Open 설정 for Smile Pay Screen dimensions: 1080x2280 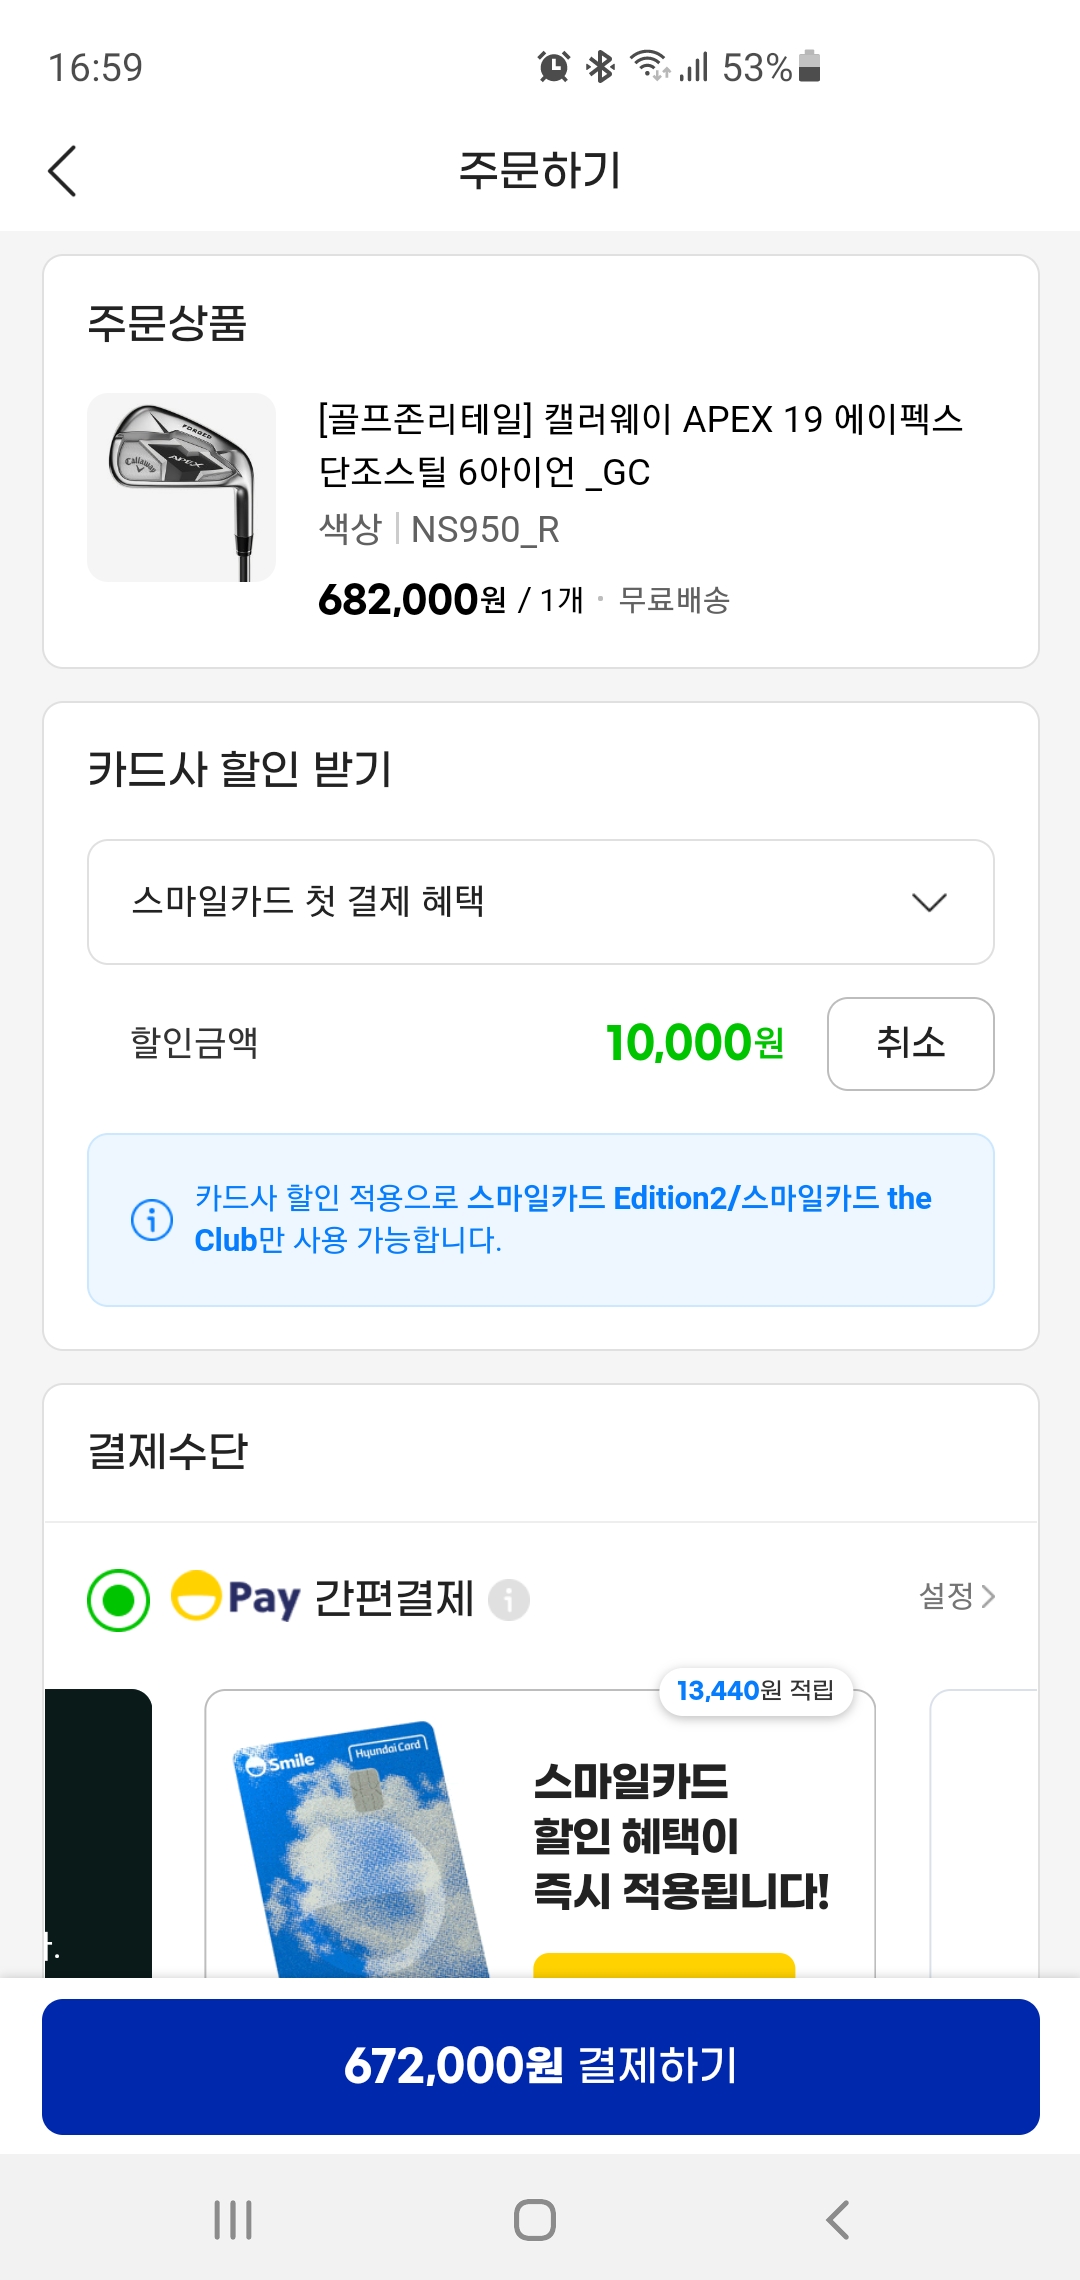pos(956,1596)
